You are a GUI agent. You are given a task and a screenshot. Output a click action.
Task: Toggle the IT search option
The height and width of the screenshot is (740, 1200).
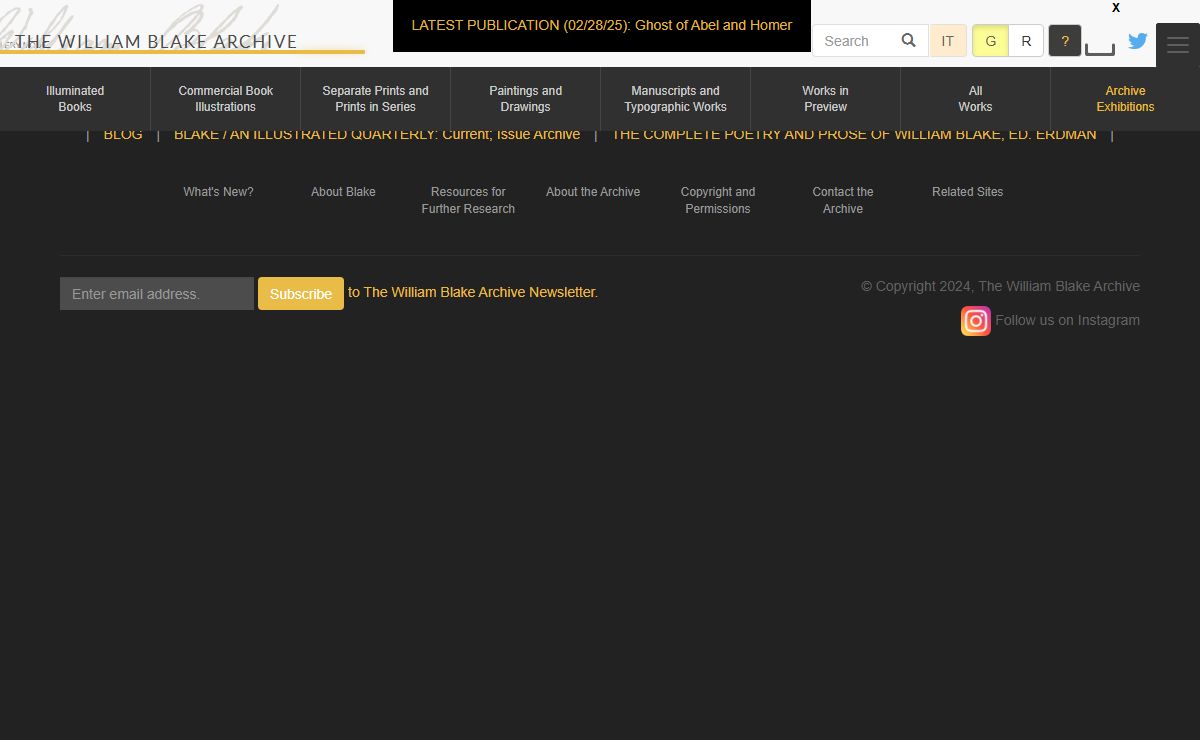[x=947, y=41]
